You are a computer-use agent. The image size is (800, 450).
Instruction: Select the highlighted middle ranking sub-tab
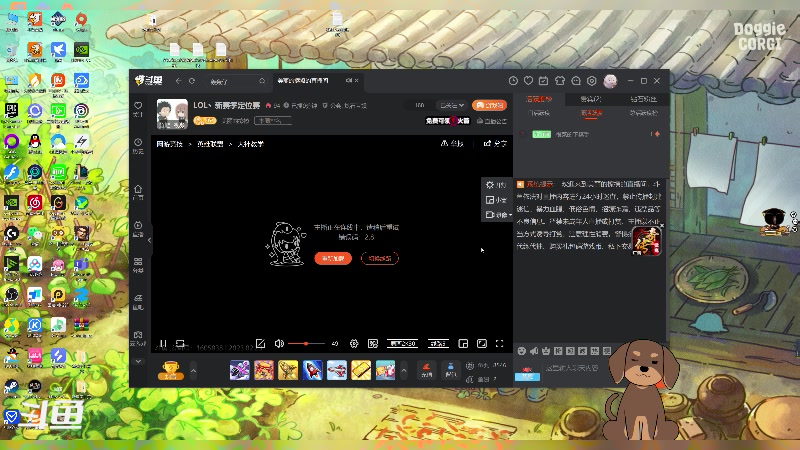point(591,113)
